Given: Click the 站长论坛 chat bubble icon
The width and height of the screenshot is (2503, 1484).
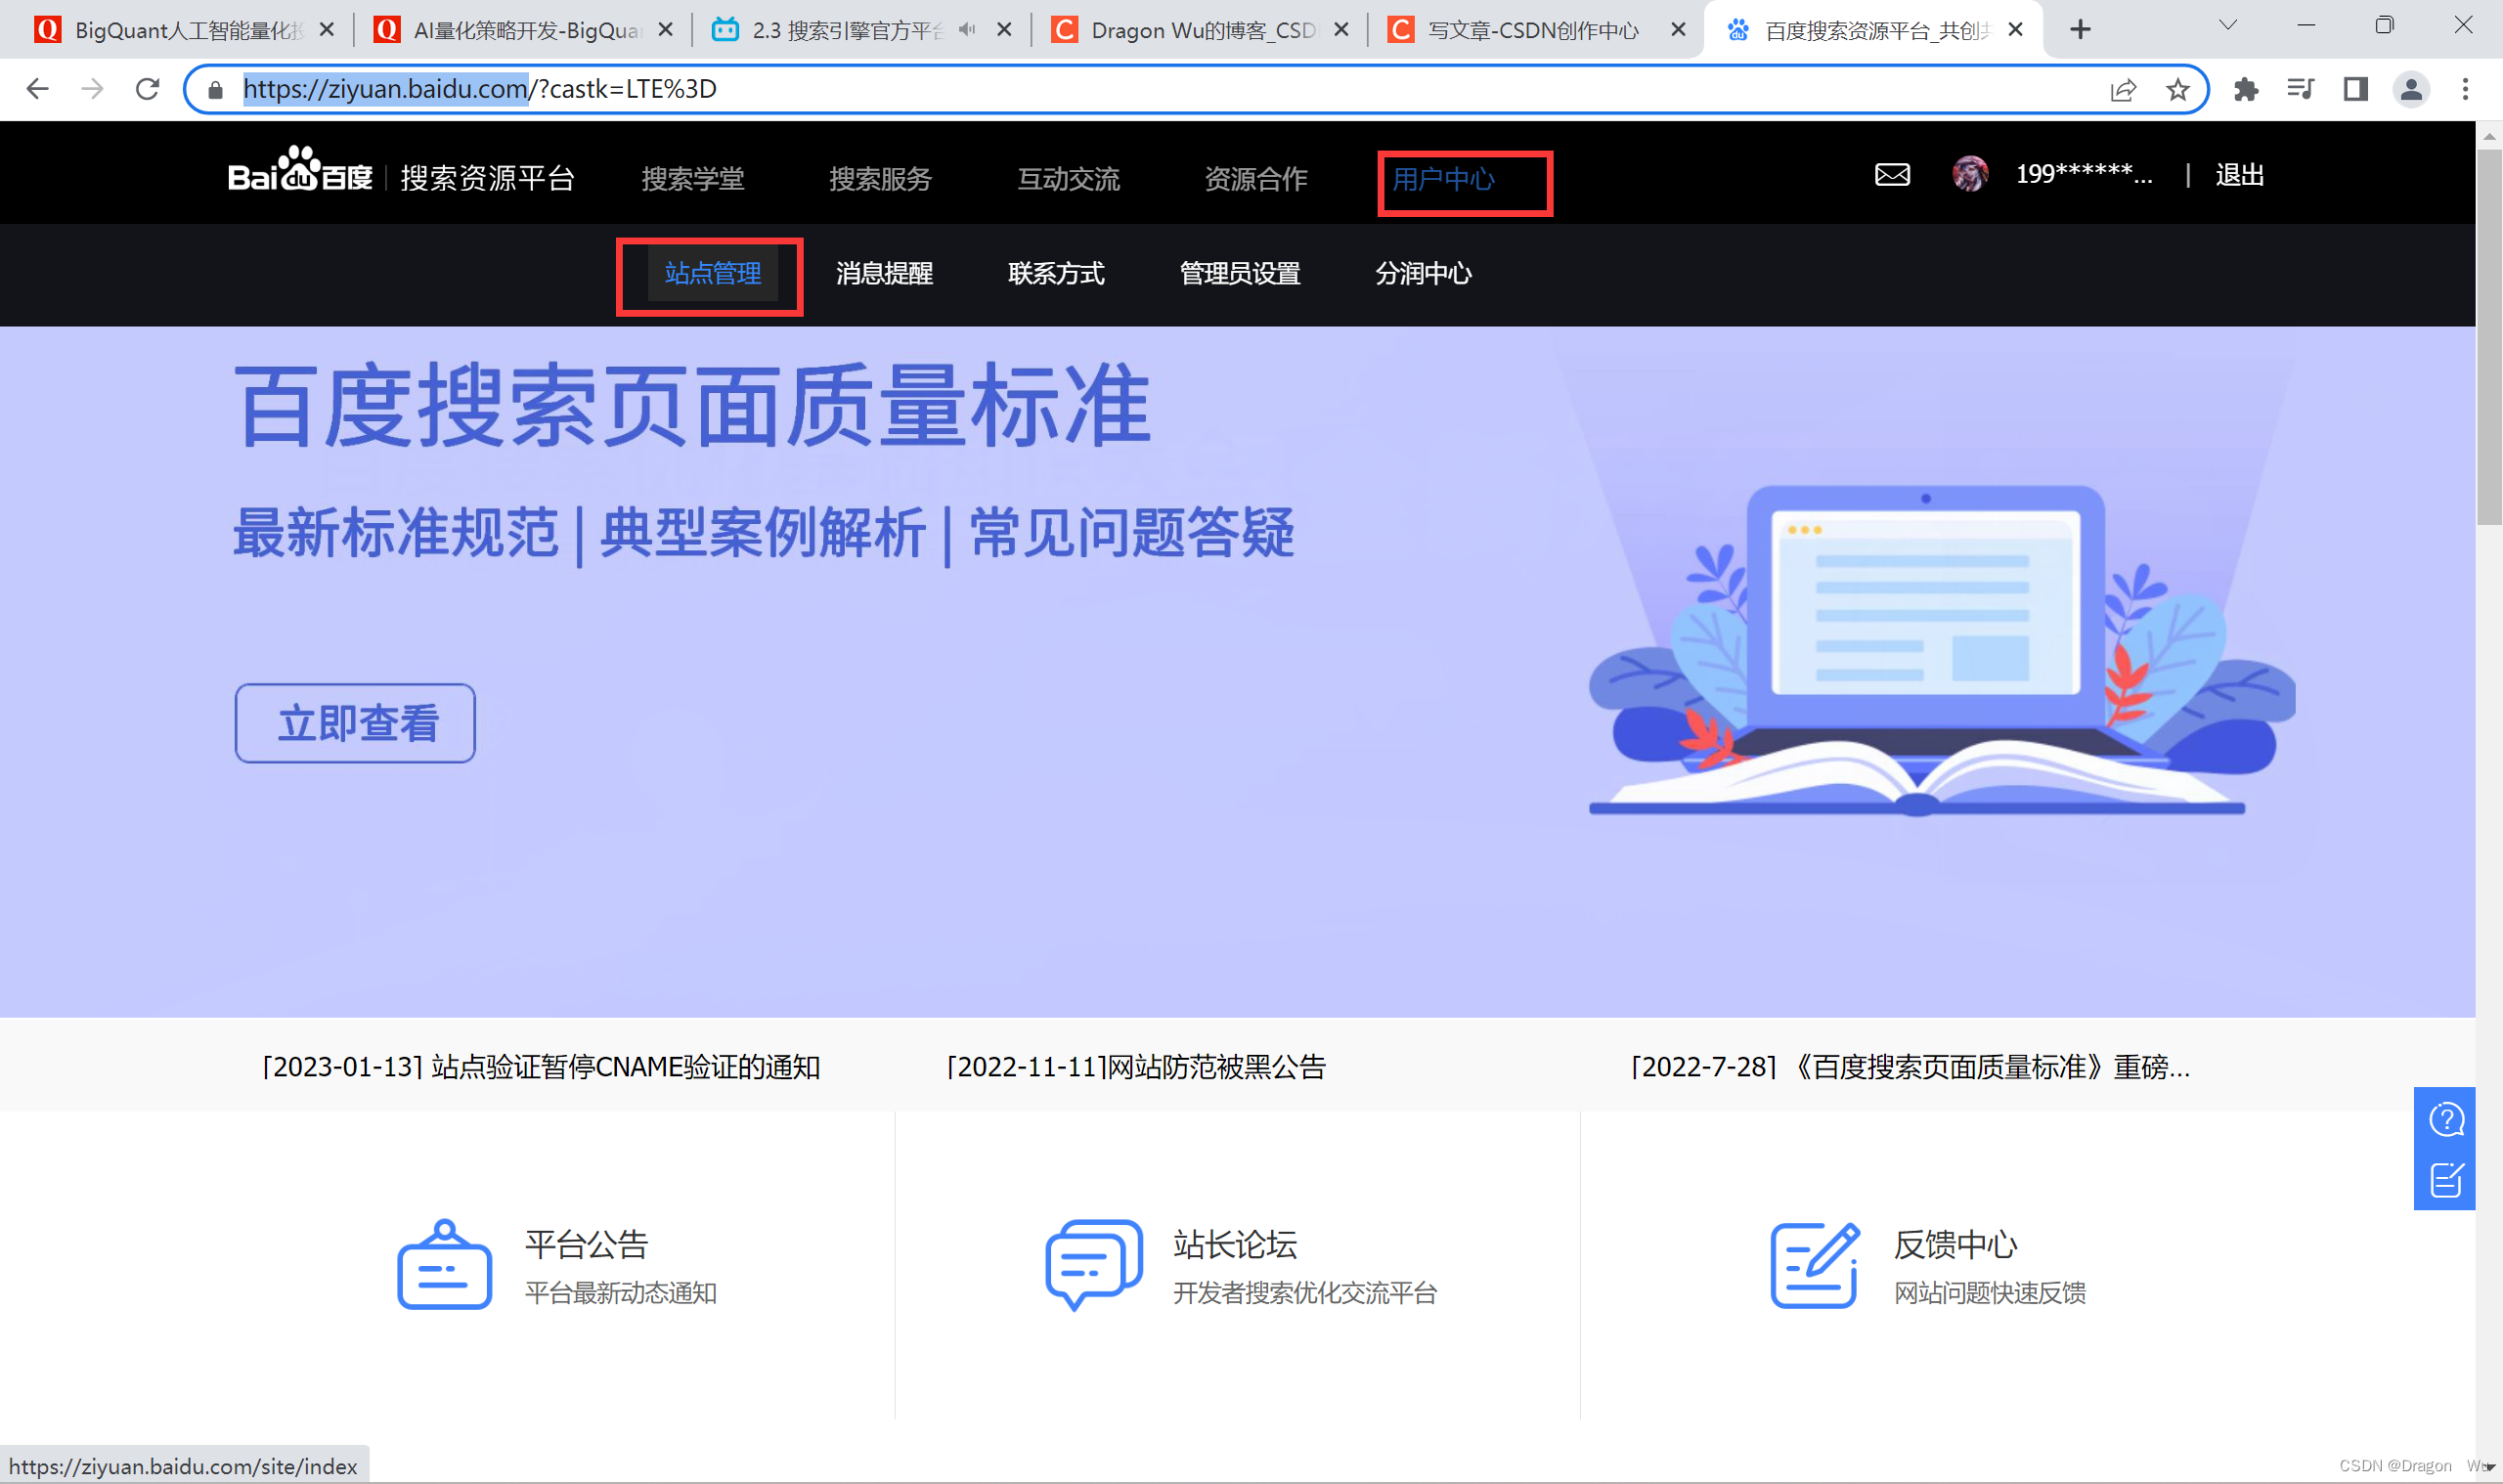Looking at the screenshot, I should [x=1093, y=1264].
